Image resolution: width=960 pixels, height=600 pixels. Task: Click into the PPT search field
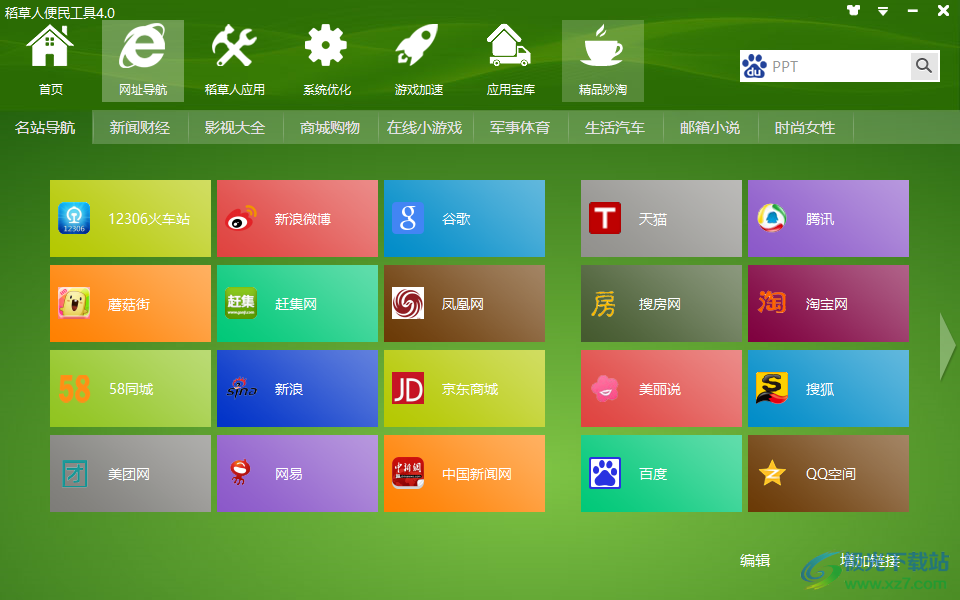pos(839,66)
